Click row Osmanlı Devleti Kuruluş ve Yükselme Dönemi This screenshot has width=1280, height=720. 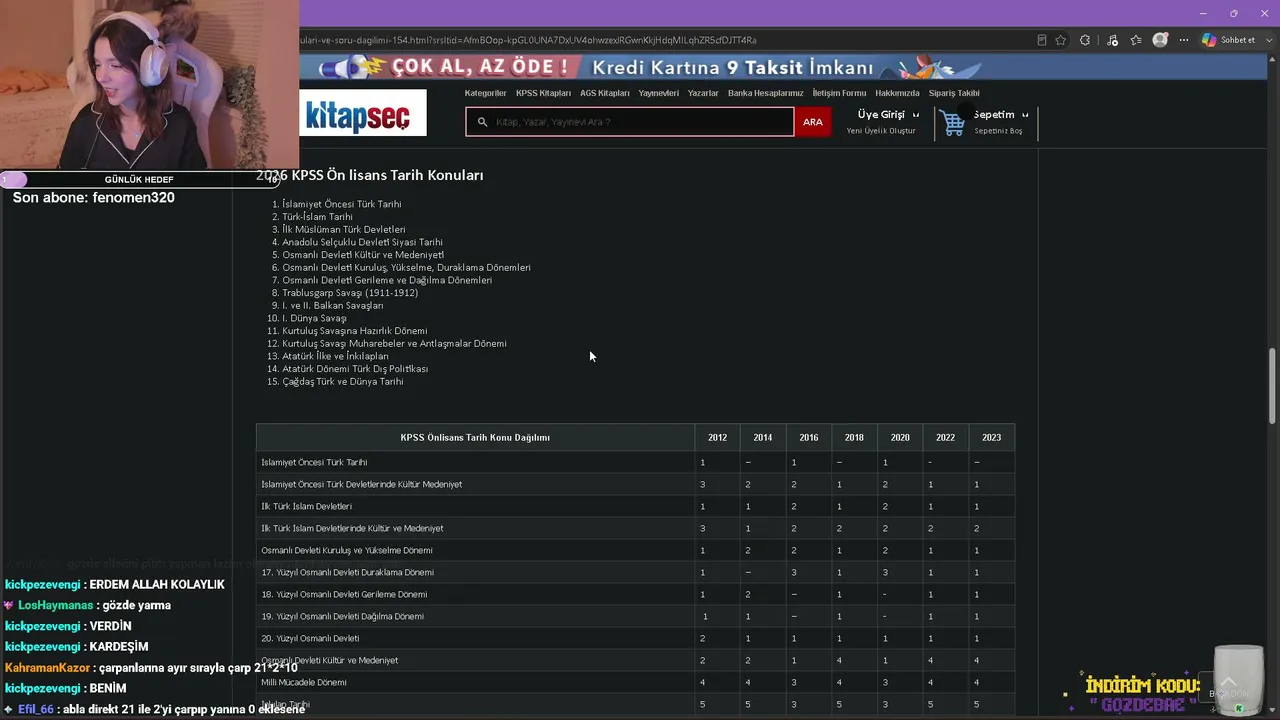635,550
